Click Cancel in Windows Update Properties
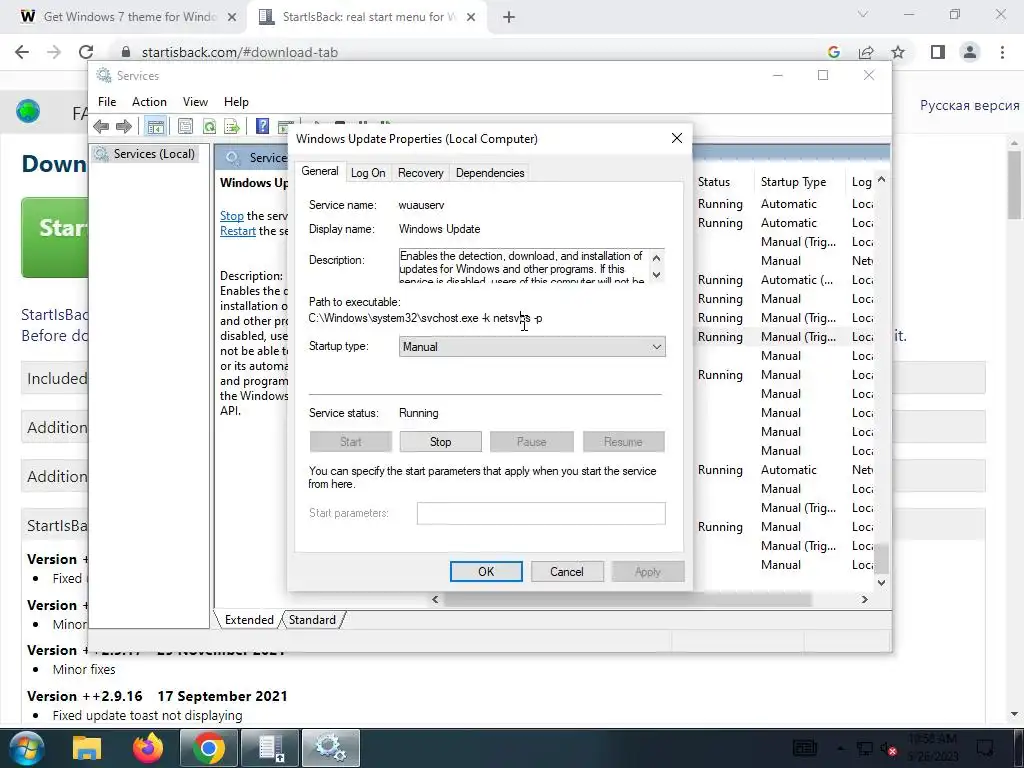Screen dimensions: 1024x768 point(567,571)
